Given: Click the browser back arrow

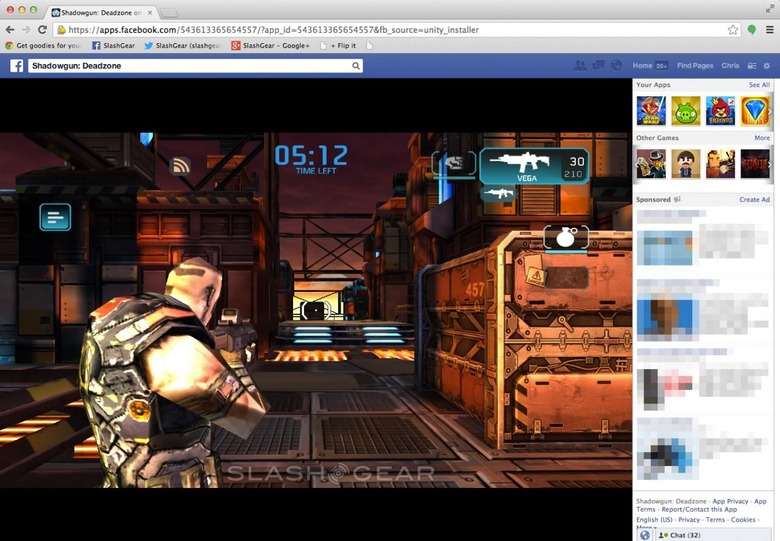Looking at the screenshot, I should [10, 30].
